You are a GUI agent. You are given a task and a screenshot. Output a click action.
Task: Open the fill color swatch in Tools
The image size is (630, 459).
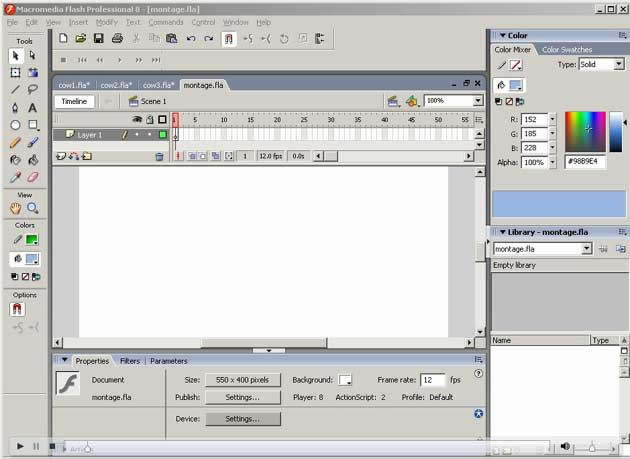tap(32, 259)
